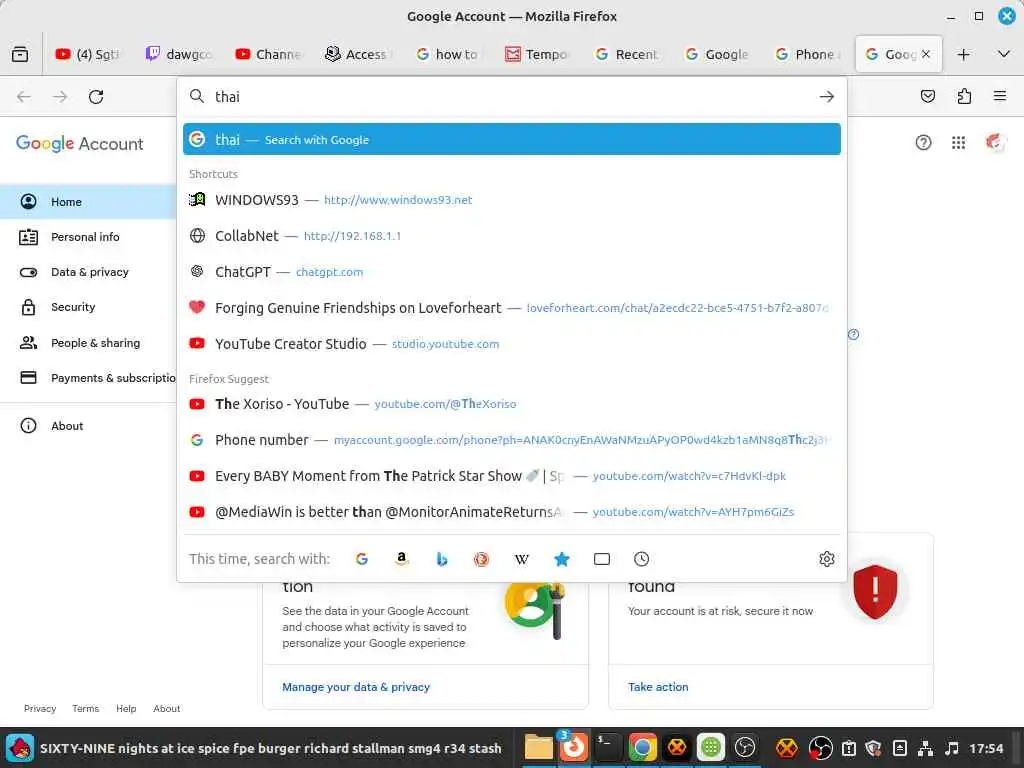Open the '@MediaWin is better than' suggestion
Image resolution: width=1024 pixels, height=768 pixels.
pyautogui.click(x=512, y=512)
